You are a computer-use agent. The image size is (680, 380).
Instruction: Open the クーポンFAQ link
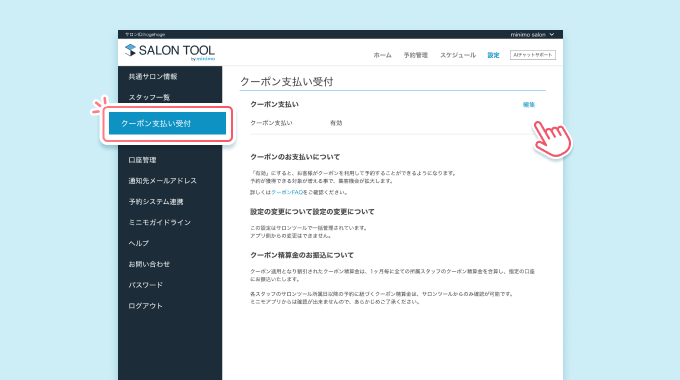click(x=287, y=192)
